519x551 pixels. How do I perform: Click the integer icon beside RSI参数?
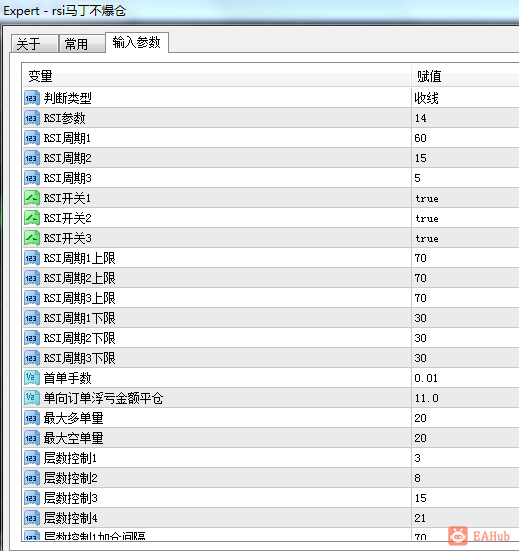coord(32,118)
